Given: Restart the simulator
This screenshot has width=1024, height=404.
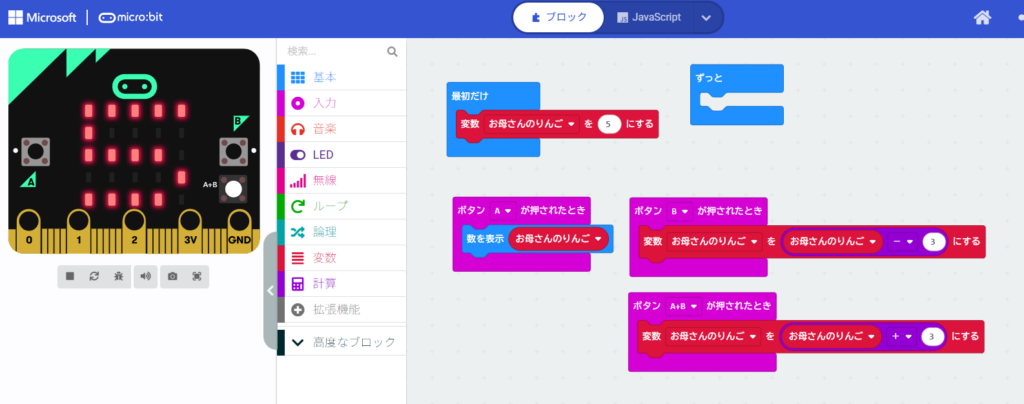Looking at the screenshot, I should pos(94,276).
